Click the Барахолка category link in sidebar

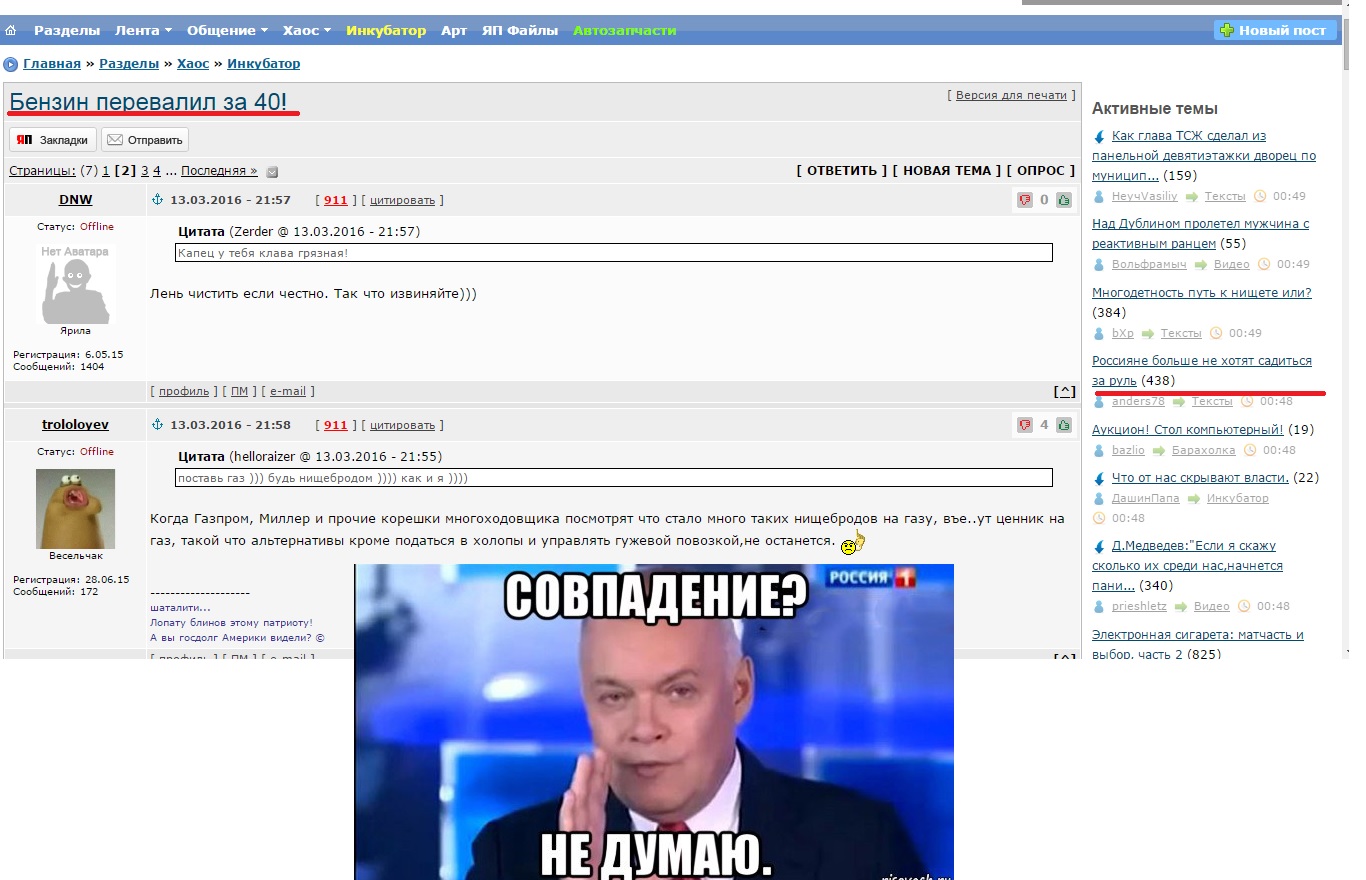coord(1203,450)
